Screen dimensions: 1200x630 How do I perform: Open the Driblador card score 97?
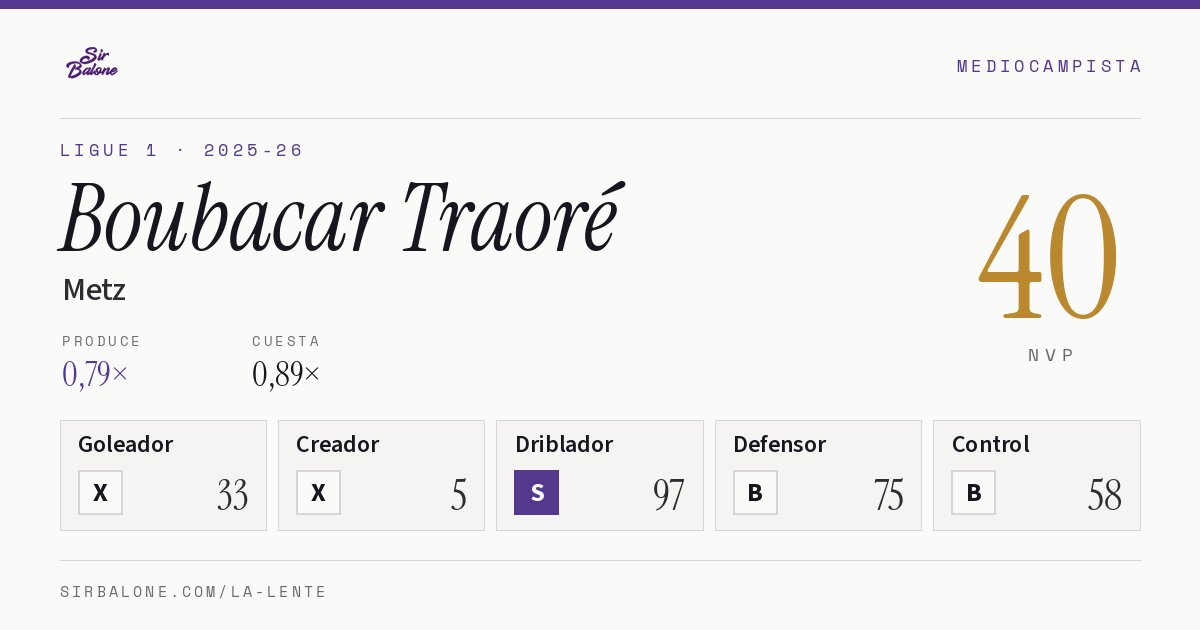(x=668, y=495)
